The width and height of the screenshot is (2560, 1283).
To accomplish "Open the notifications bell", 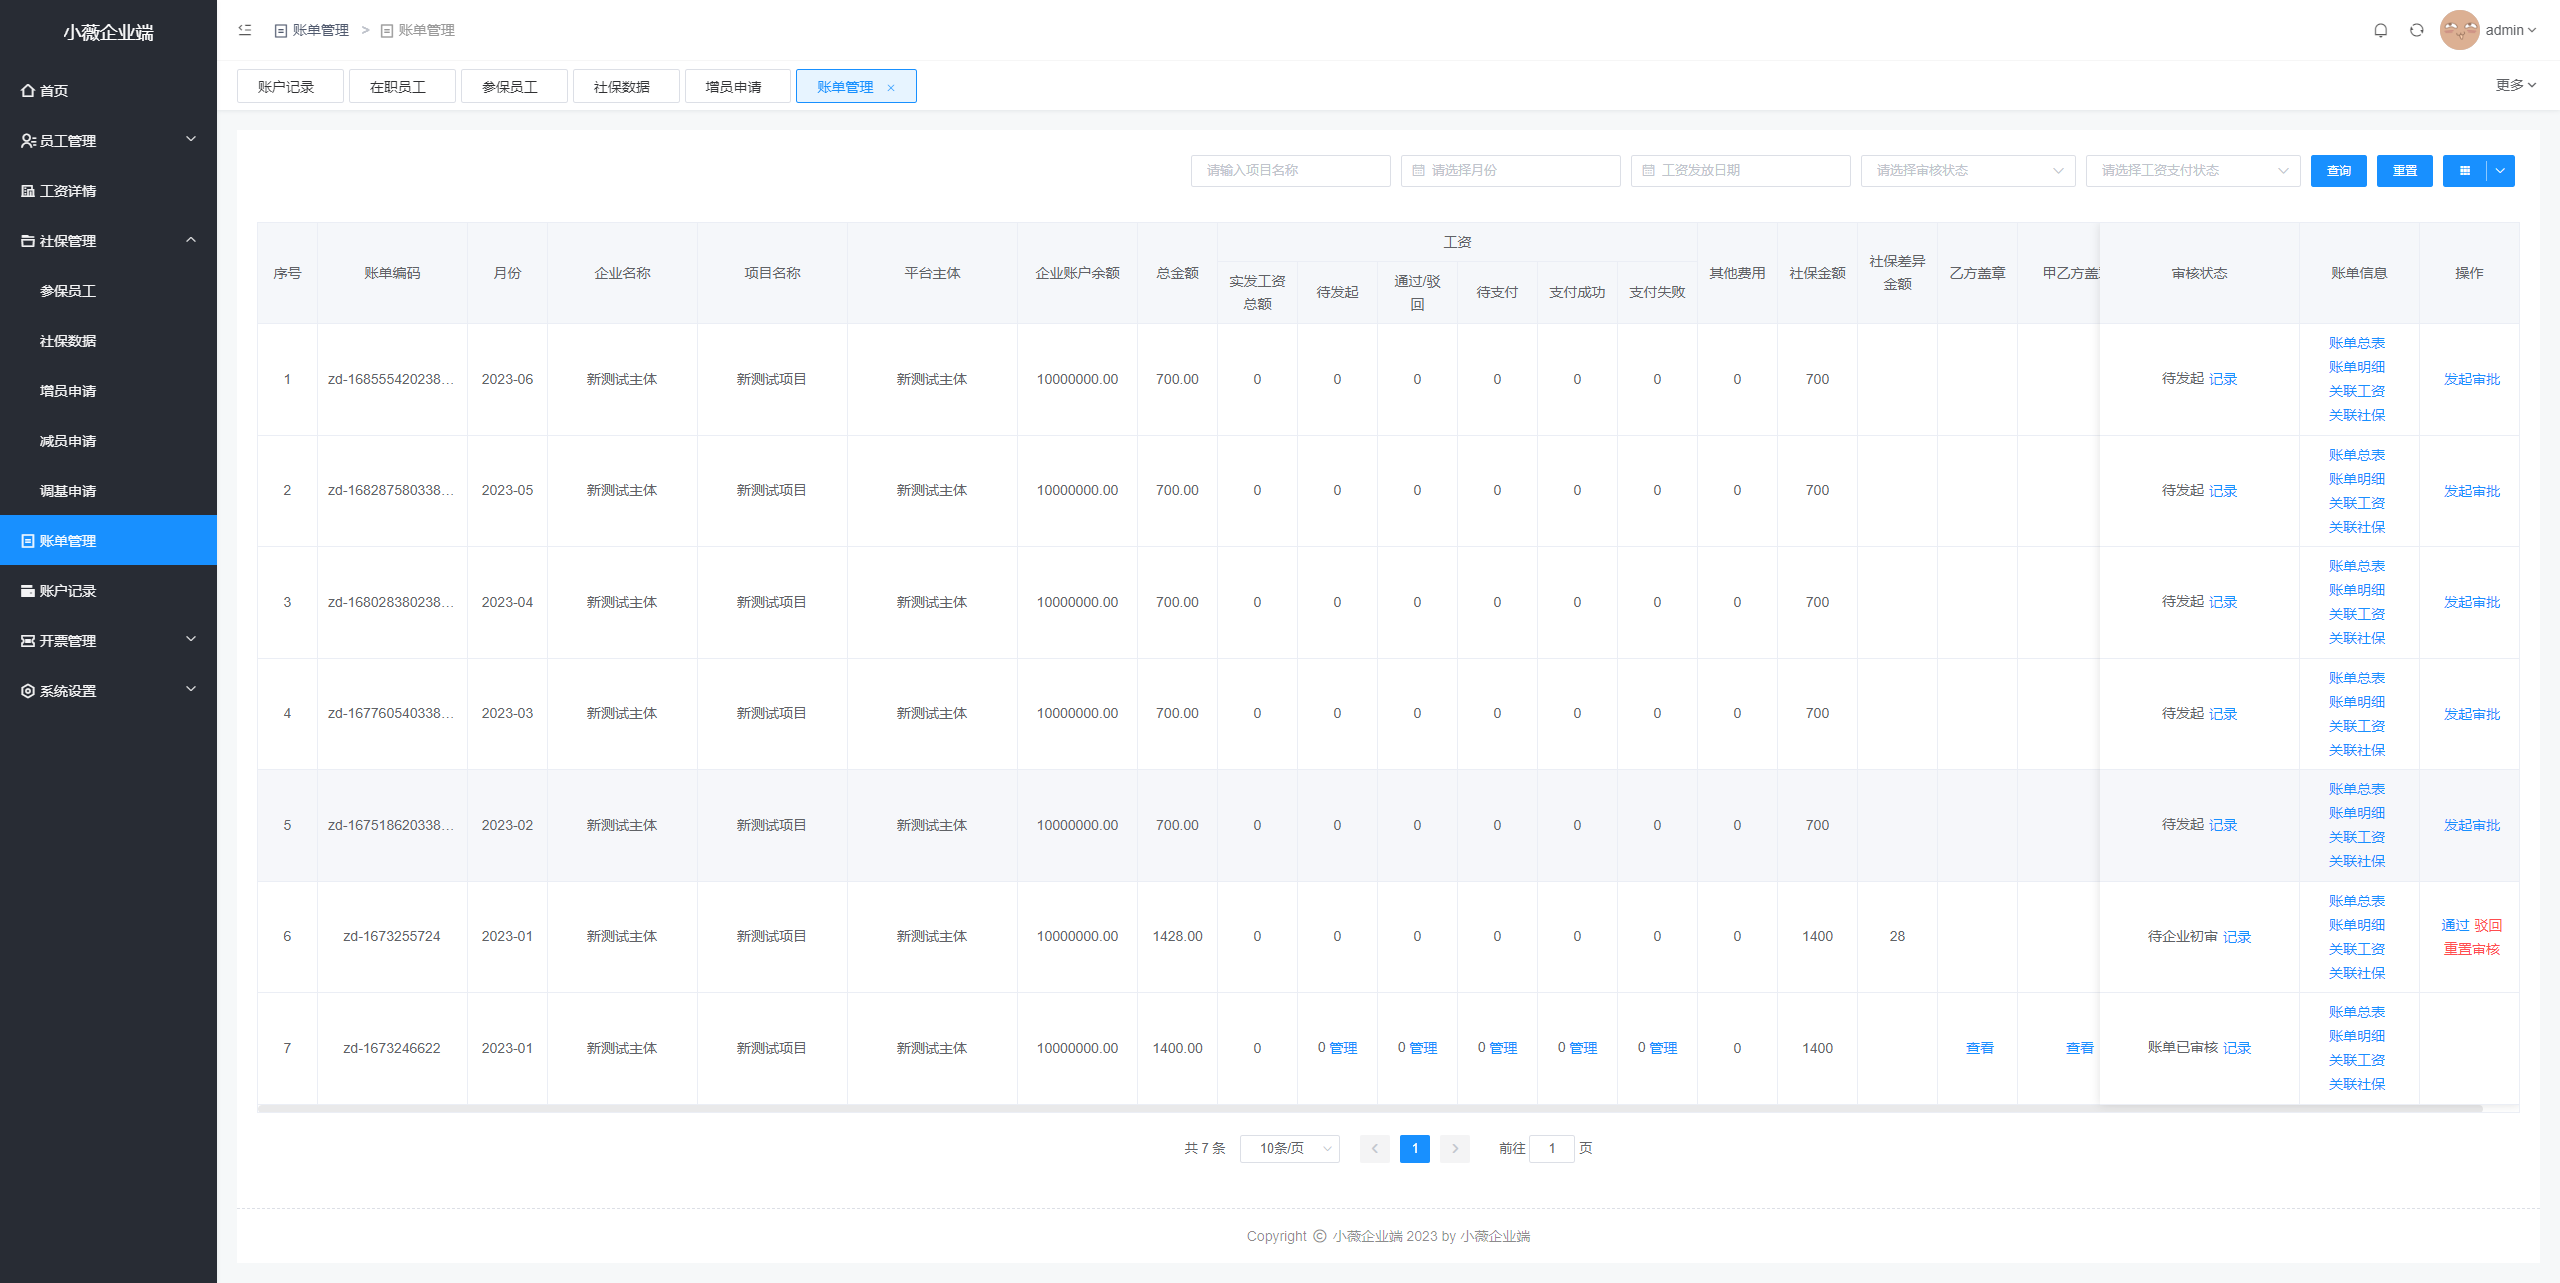I will 2380,30.
